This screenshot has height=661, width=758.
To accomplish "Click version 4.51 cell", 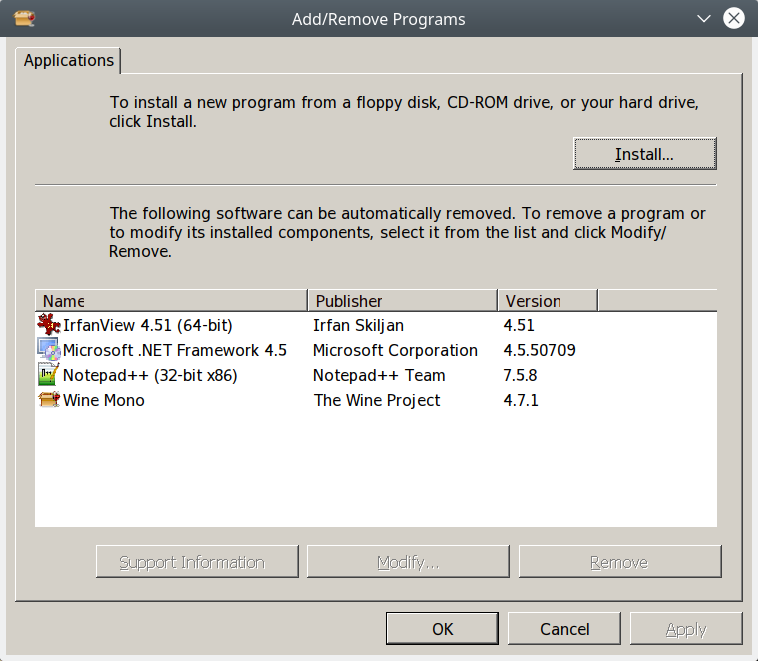I will point(519,325).
